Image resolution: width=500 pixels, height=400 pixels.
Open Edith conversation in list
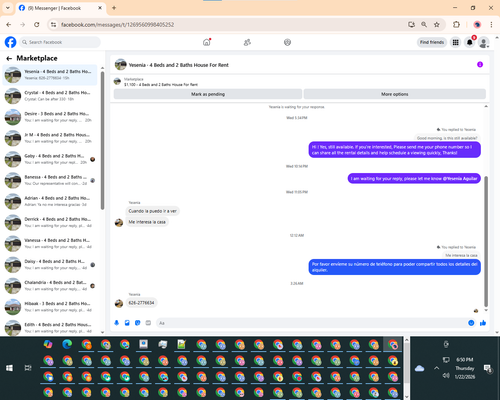click(50, 328)
